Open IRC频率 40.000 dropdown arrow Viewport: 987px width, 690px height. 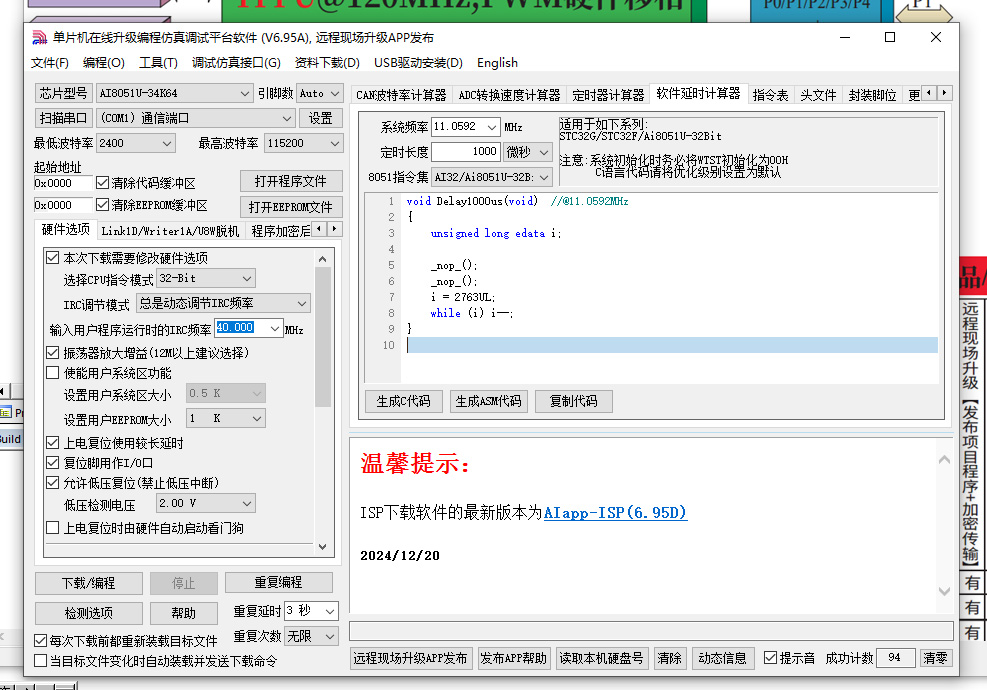tap(274, 329)
